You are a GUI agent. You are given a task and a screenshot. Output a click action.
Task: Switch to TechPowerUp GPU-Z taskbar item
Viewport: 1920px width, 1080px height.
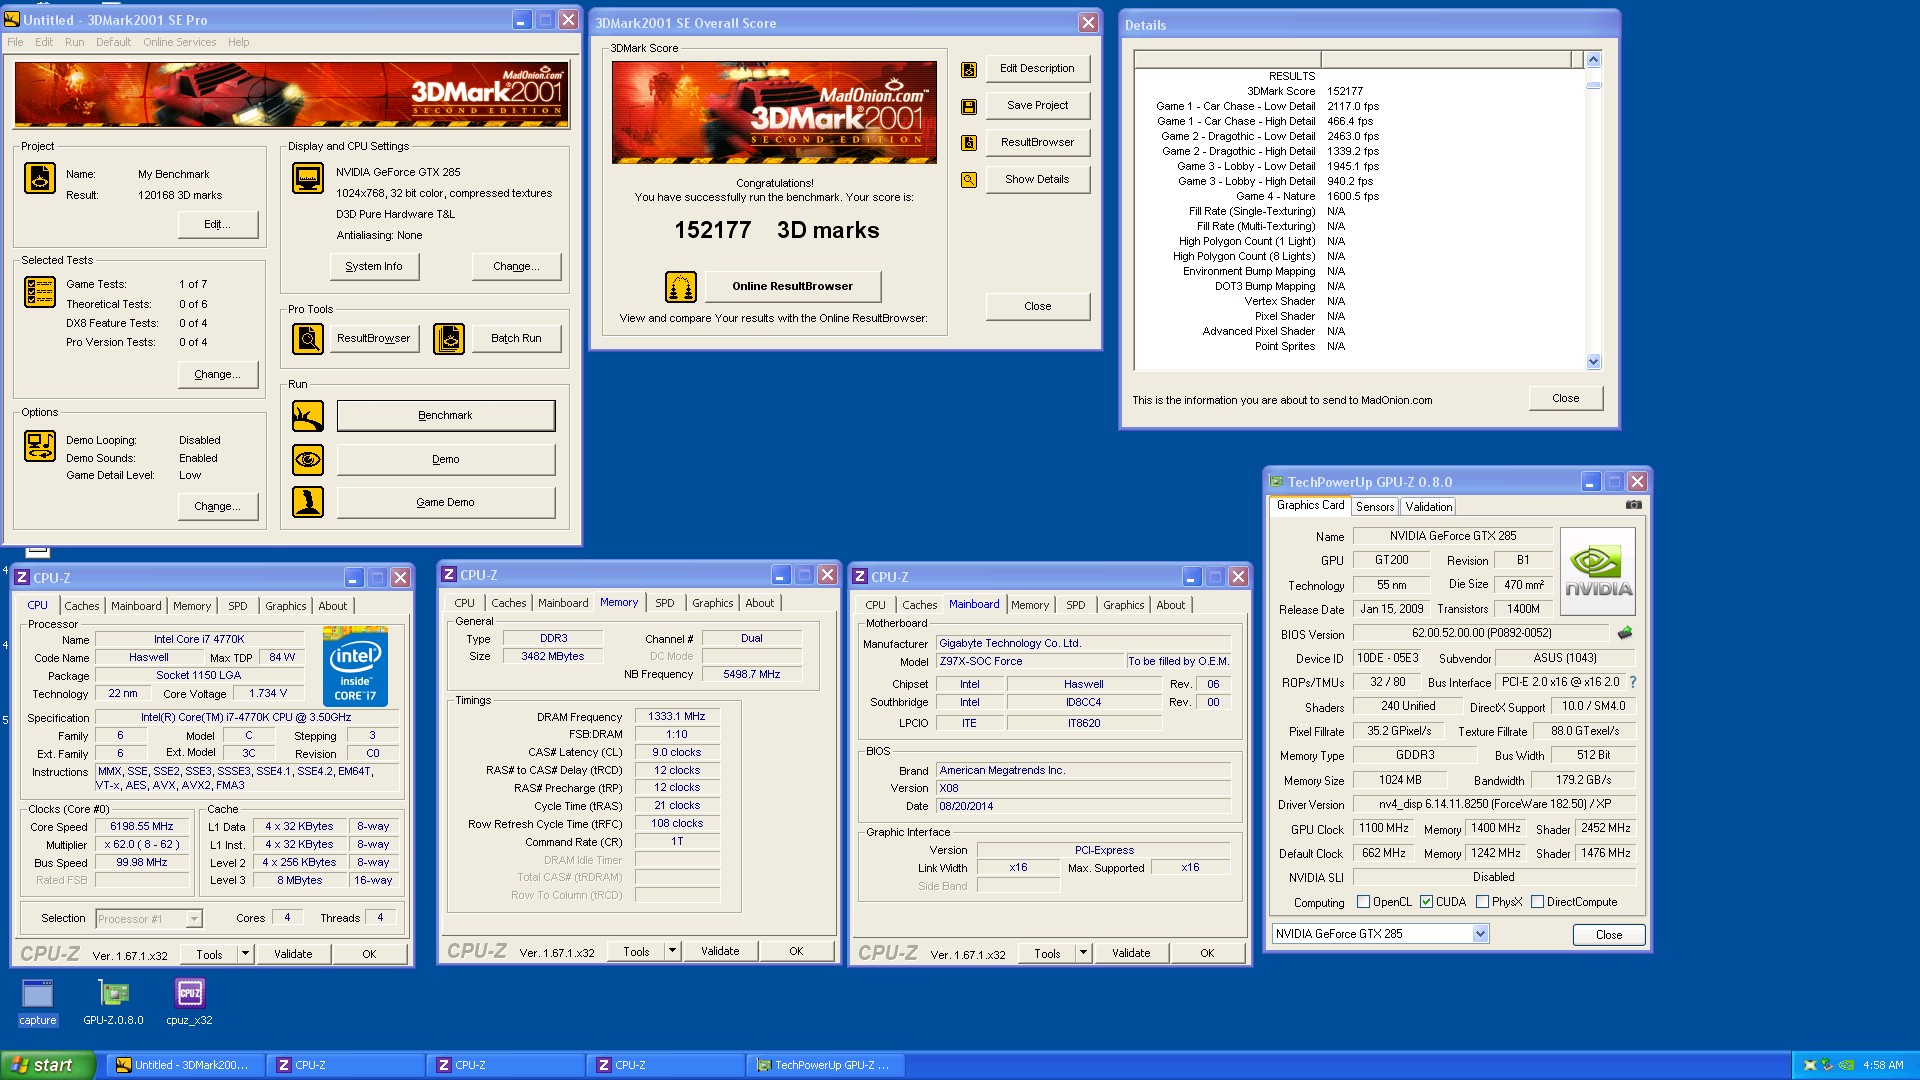pos(826,1065)
